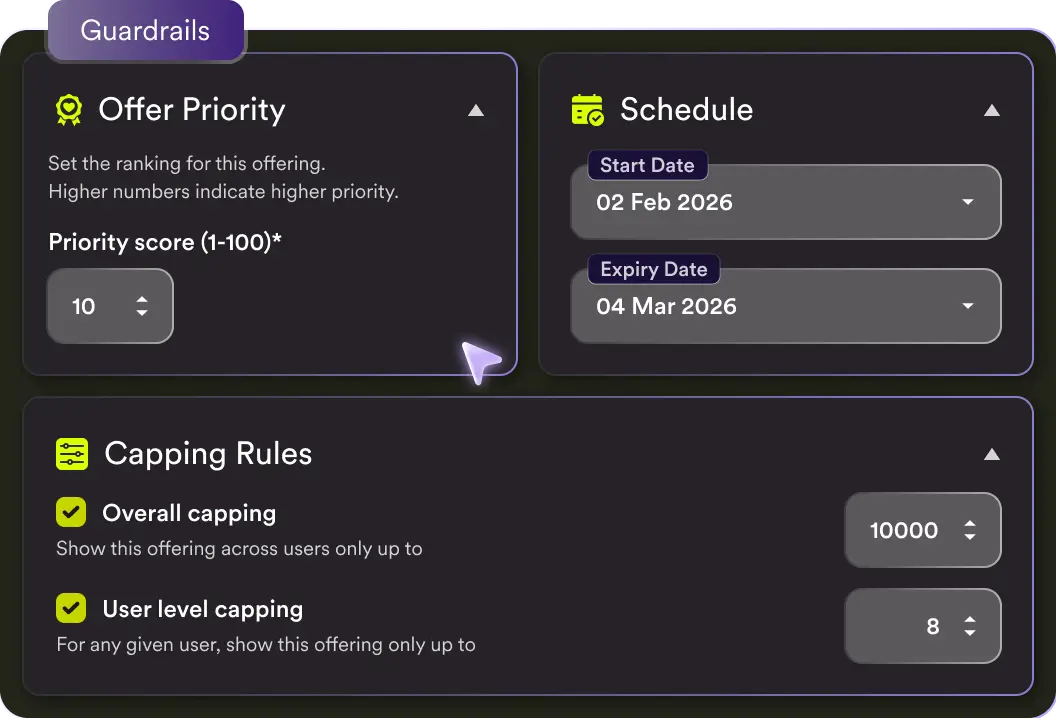The image size is (1056, 718).
Task: Click the Priority score value 10 field
Action: point(84,306)
